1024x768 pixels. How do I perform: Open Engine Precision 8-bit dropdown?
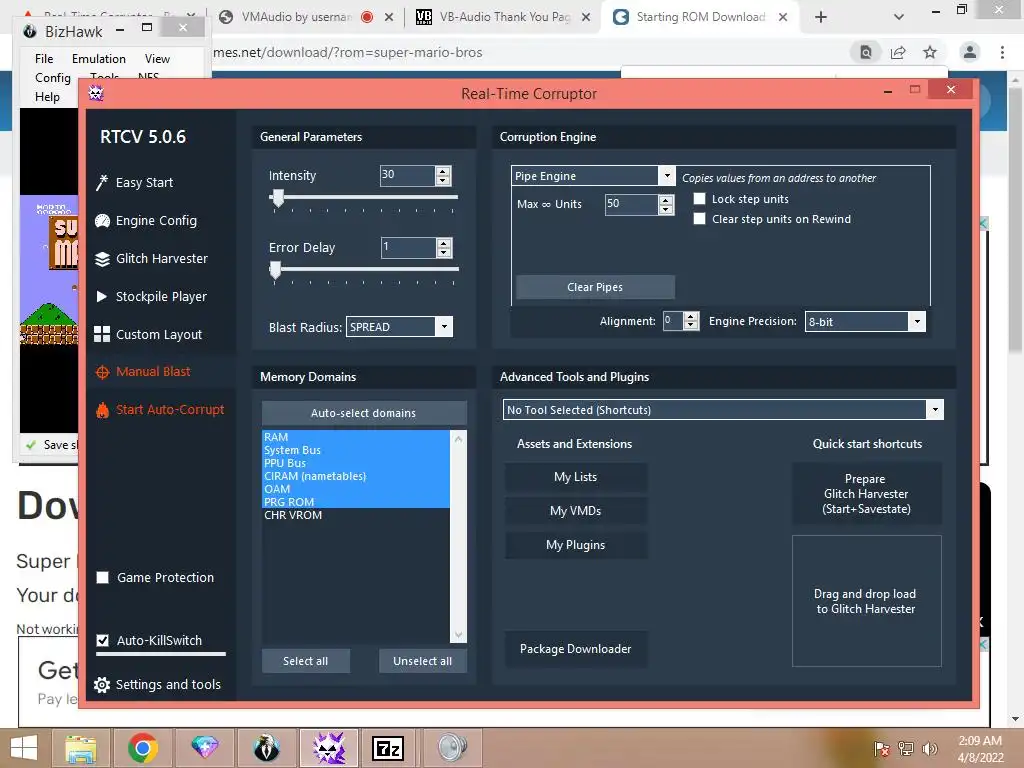[917, 321]
